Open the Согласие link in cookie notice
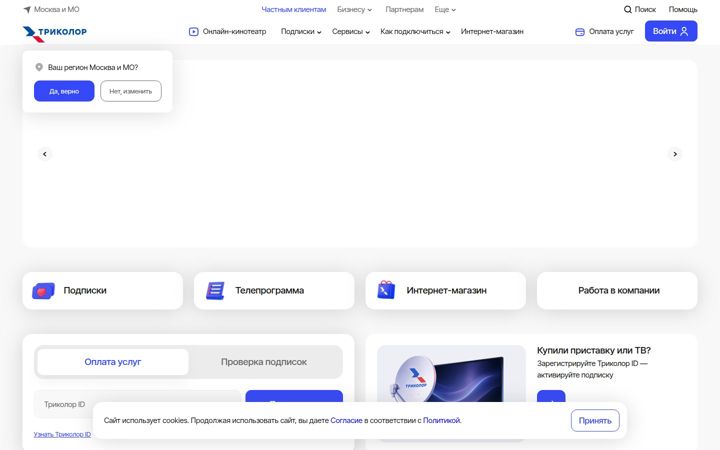Image resolution: width=720 pixels, height=450 pixels. [x=346, y=420]
